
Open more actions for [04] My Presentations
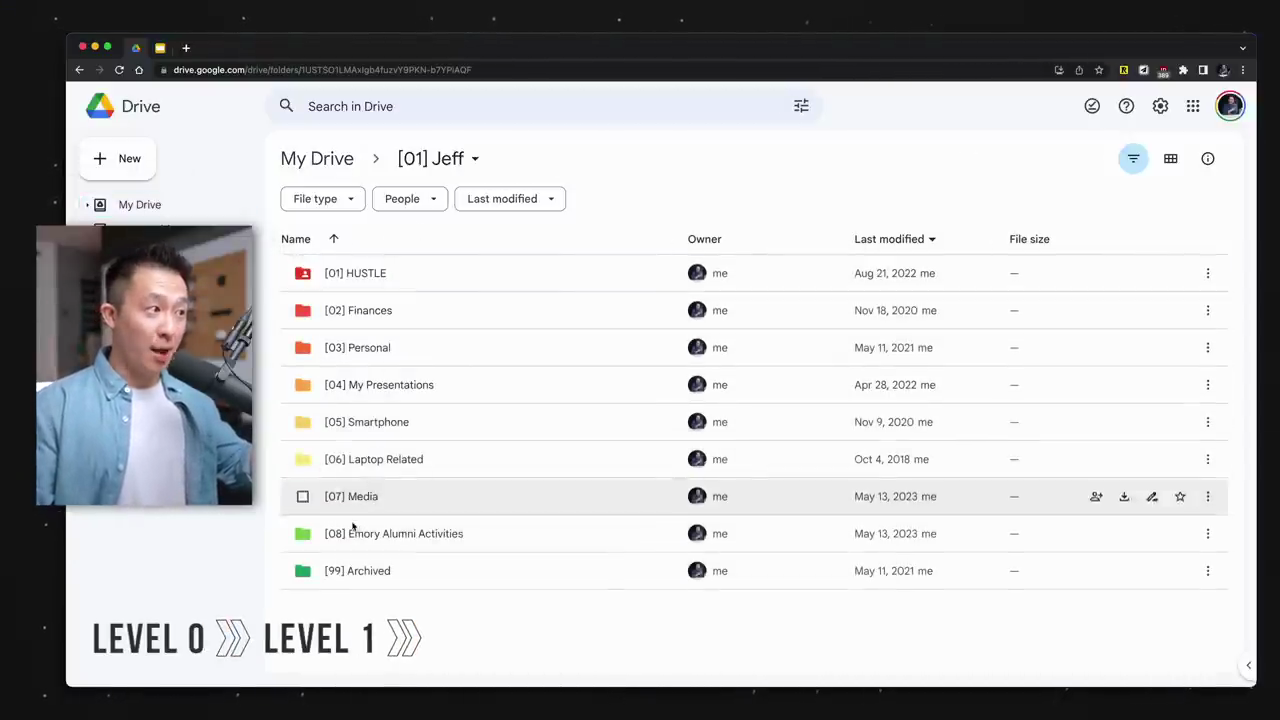(1207, 384)
